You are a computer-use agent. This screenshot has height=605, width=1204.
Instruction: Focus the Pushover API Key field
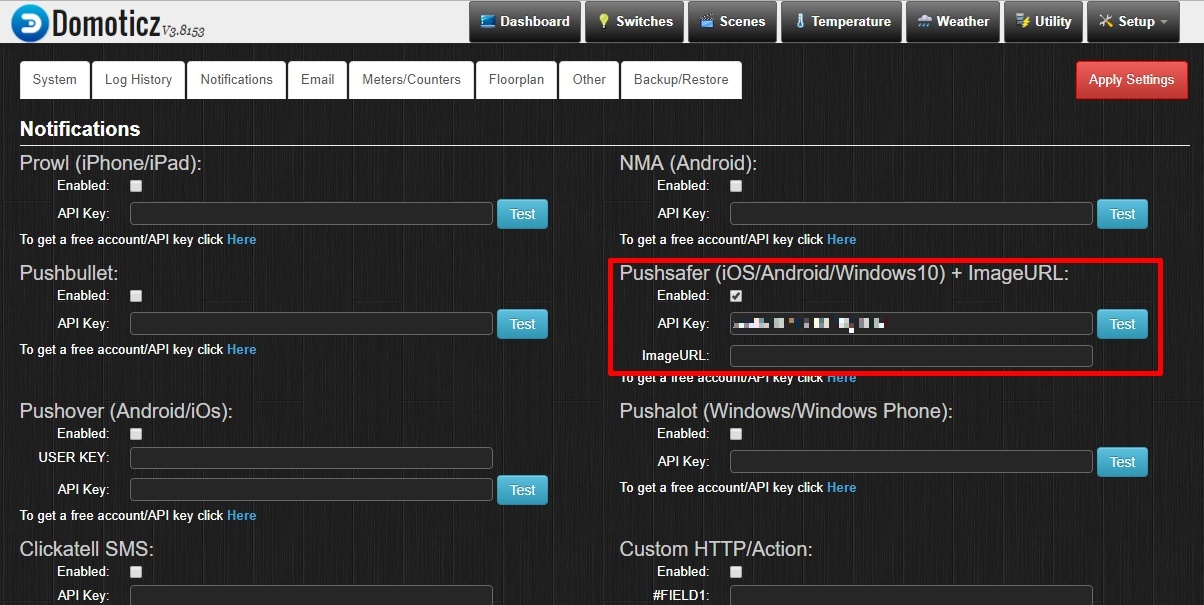coord(311,490)
